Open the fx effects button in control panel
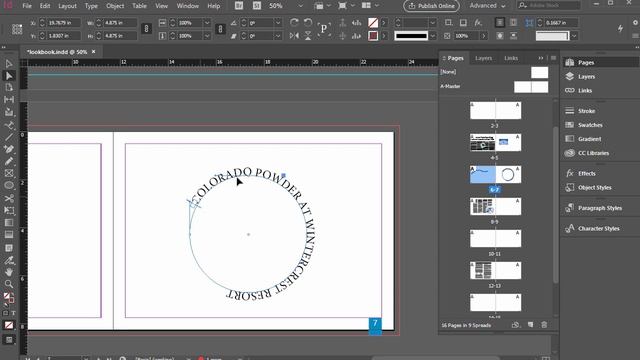640x360 pixels. 478,23
